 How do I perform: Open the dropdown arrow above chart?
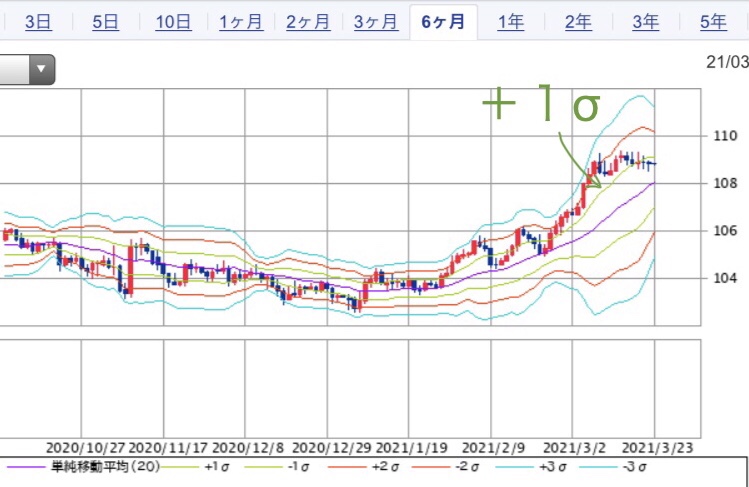point(42,69)
